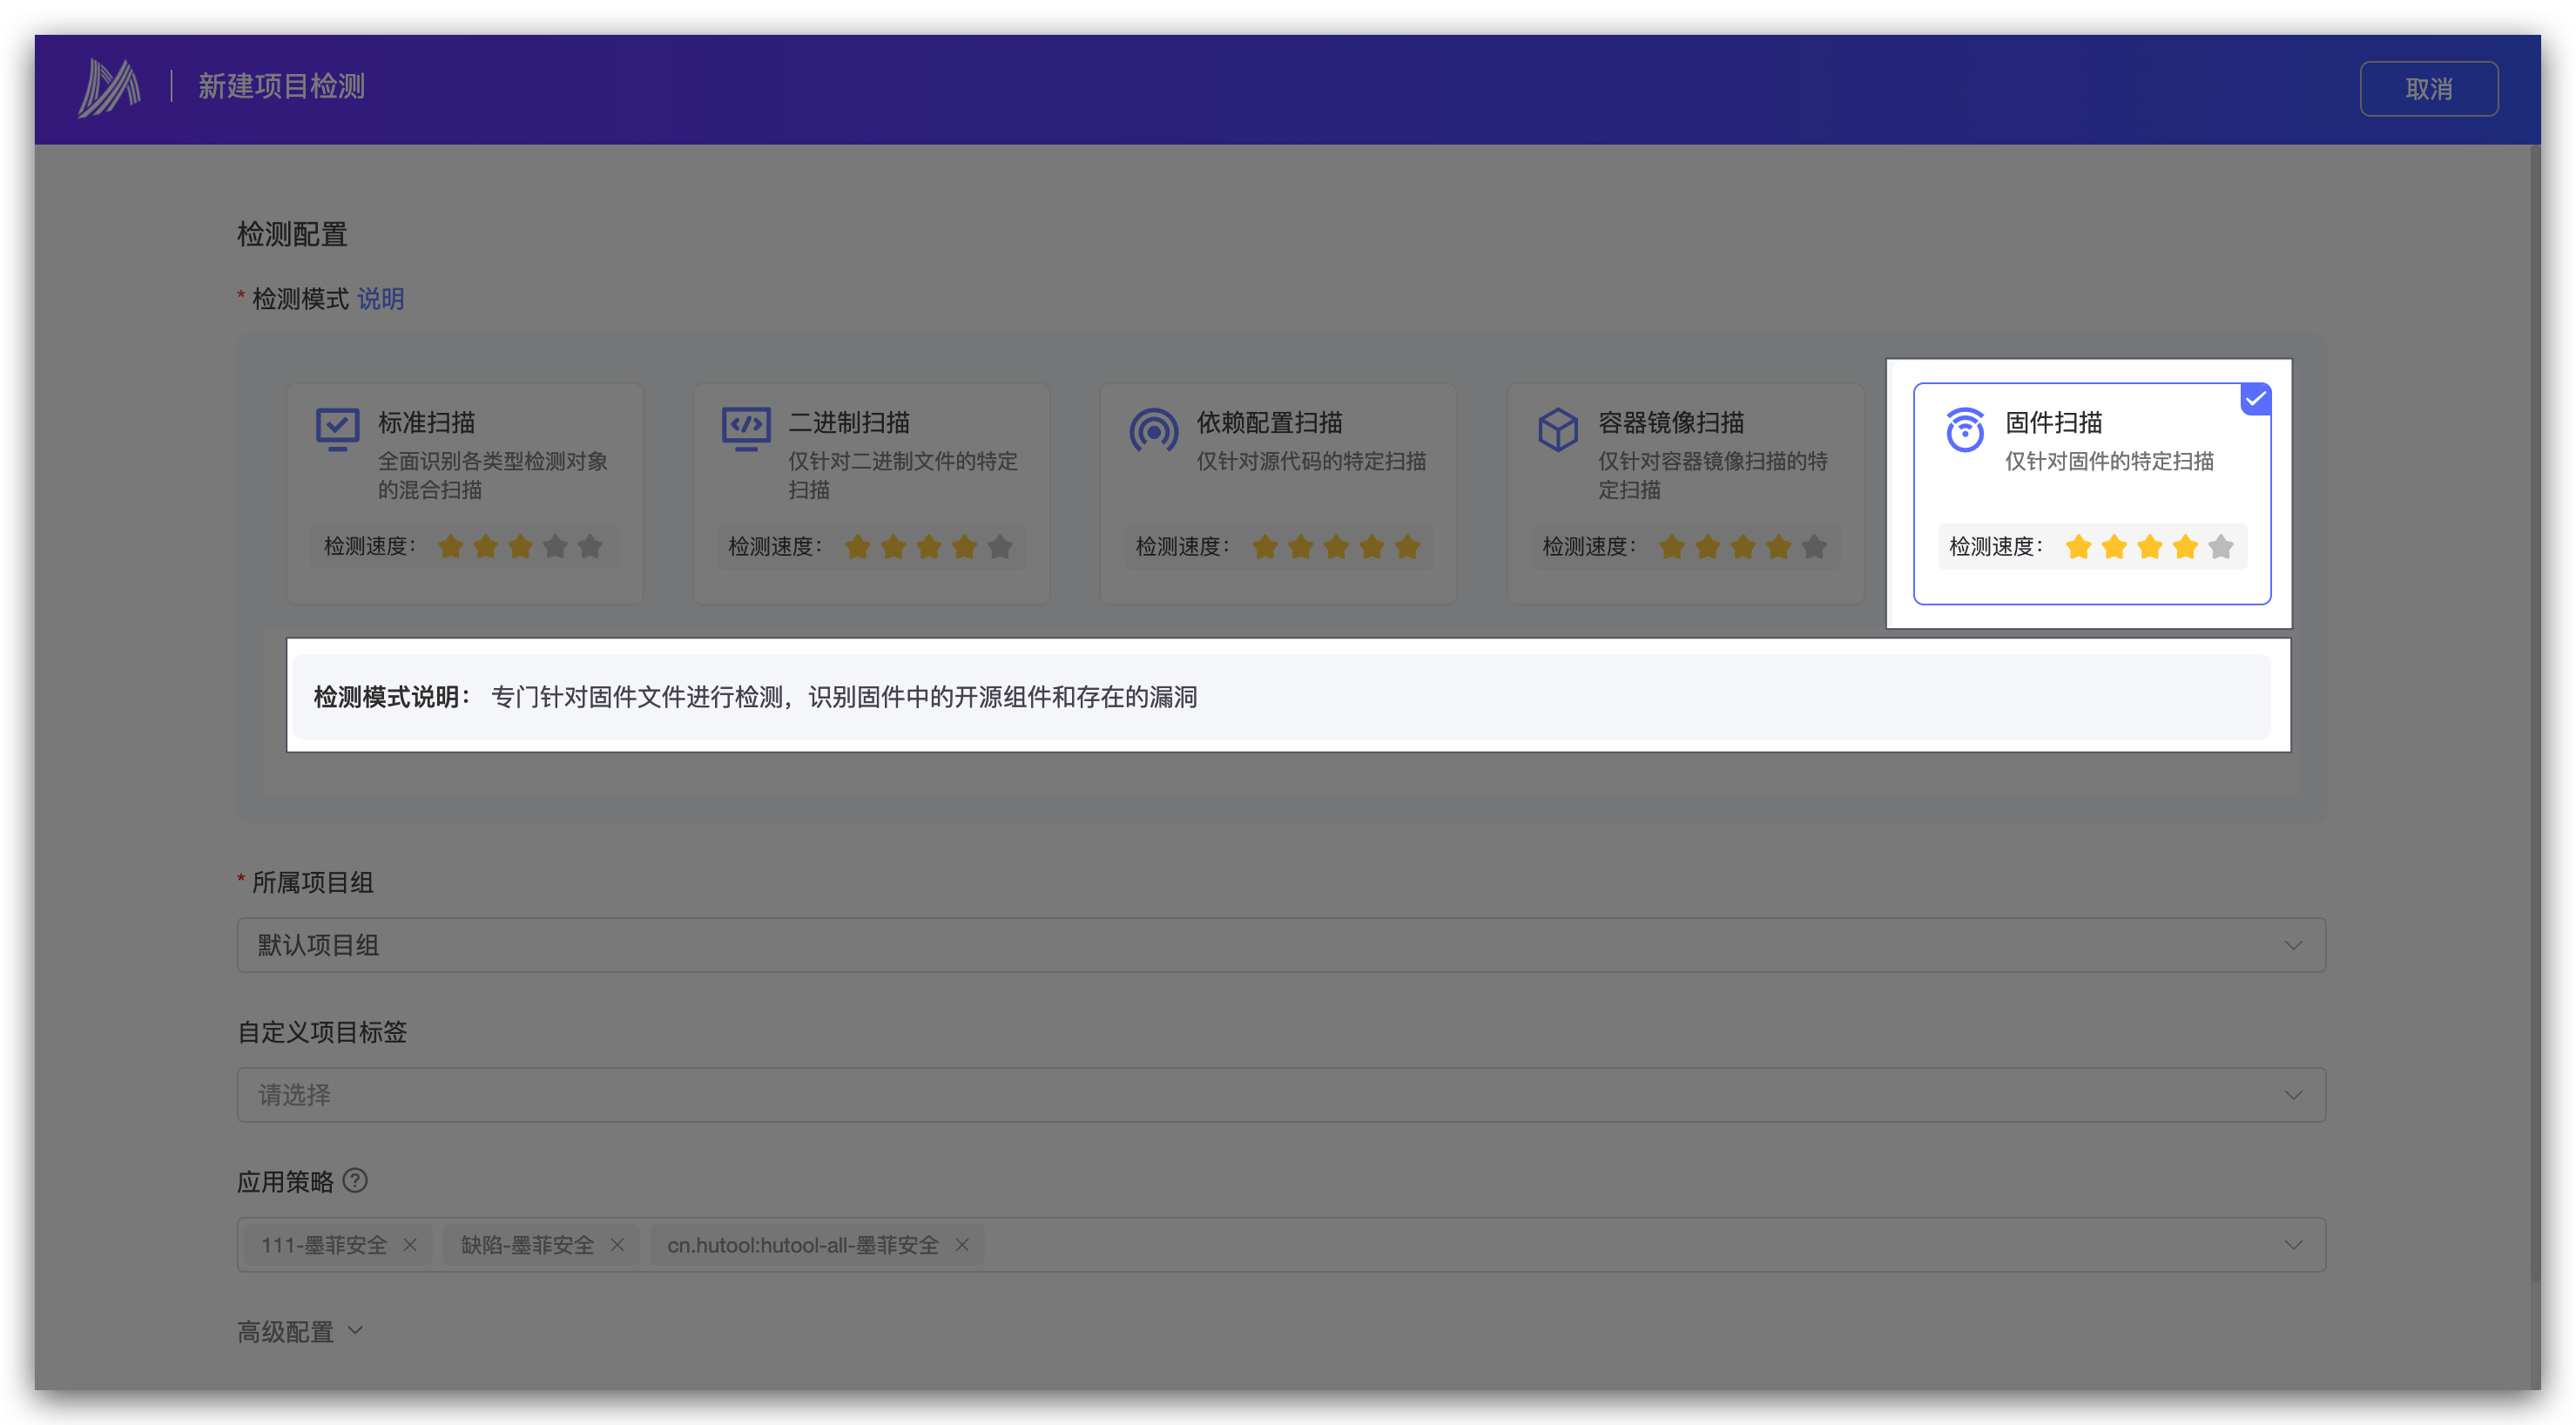Click the fifth star of 固件扫描 speed rating
The height and width of the screenshot is (1425, 2576).
[2220, 547]
